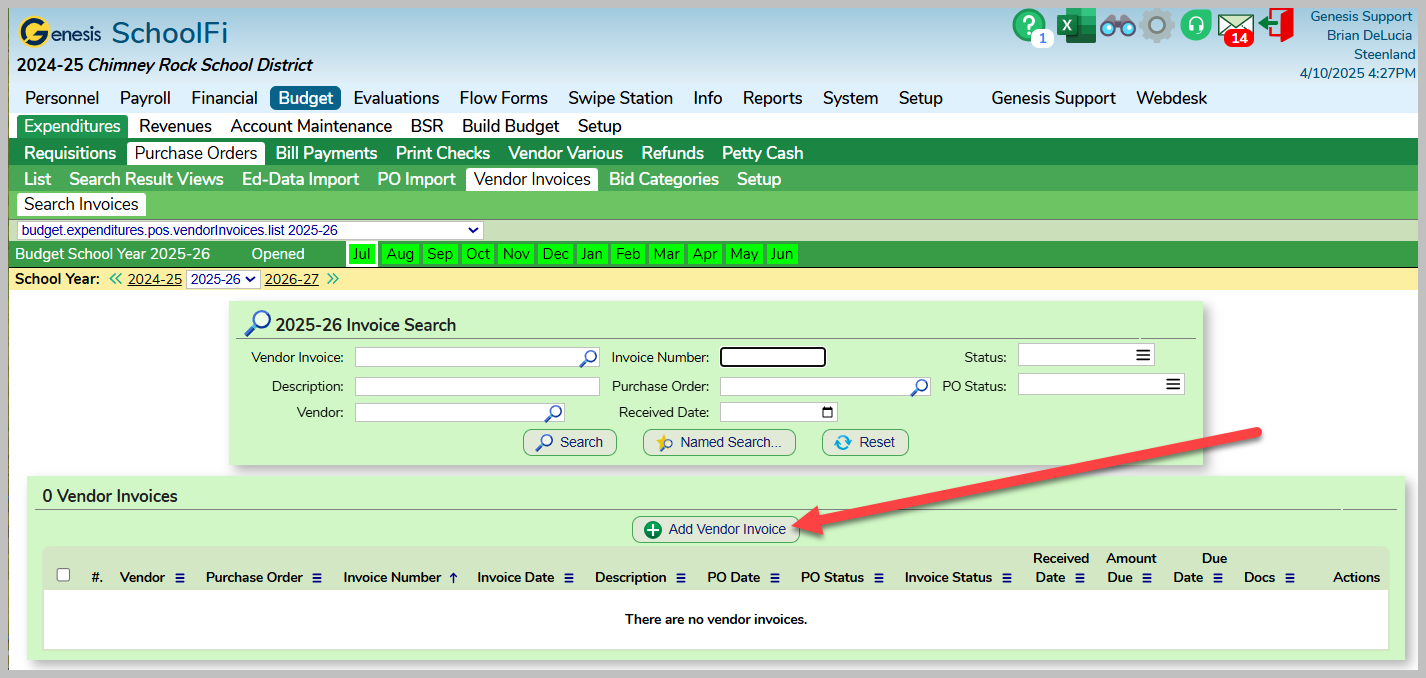Screen dimensions: 1426x678
Task: Go to previous school year double arrow
Action: coord(116,279)
